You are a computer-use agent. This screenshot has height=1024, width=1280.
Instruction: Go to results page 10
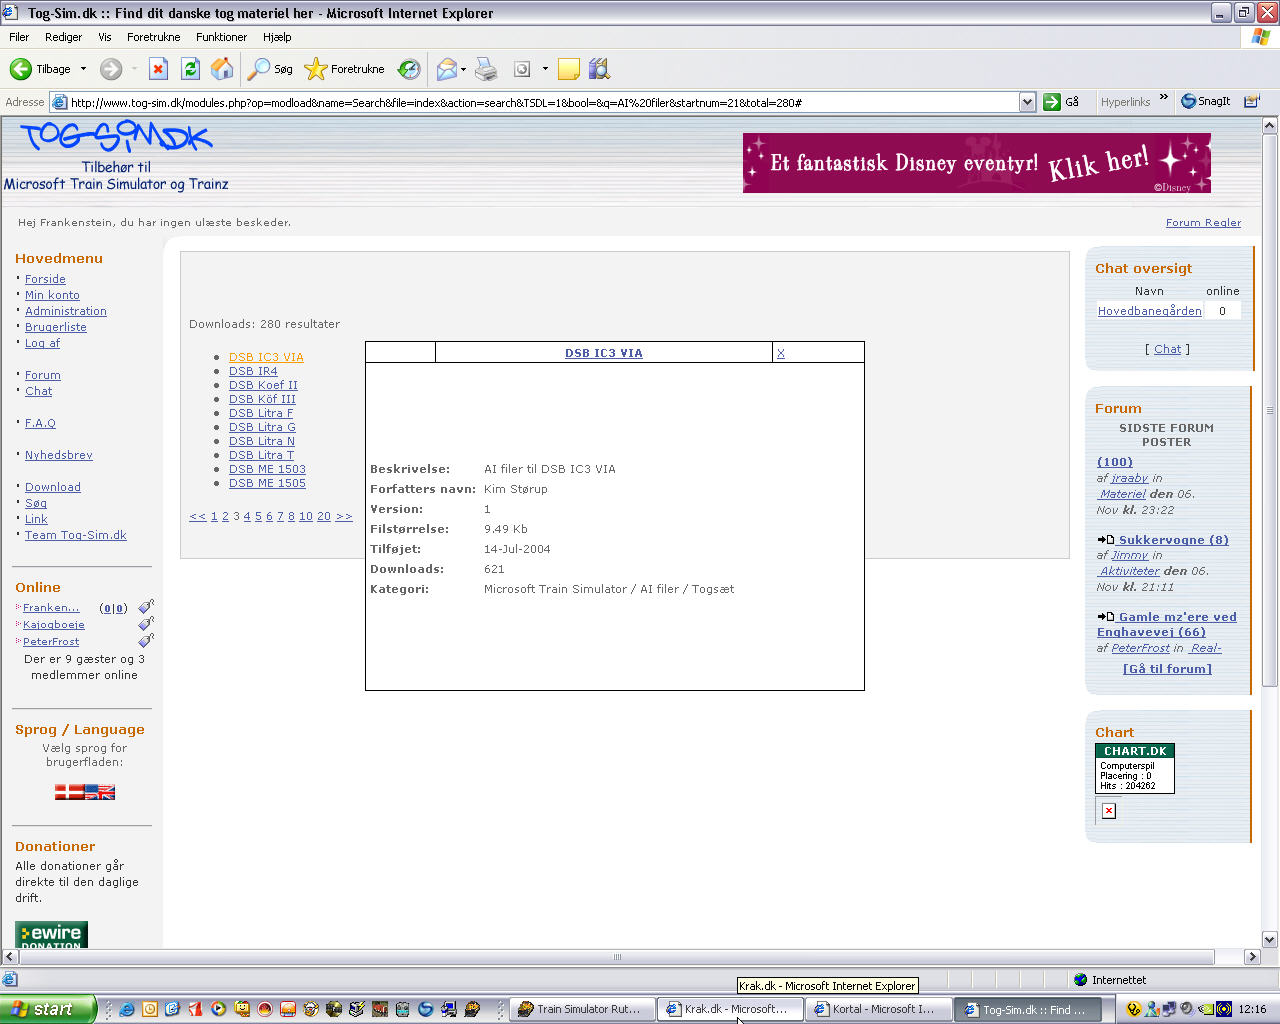(x=306, y=516)
